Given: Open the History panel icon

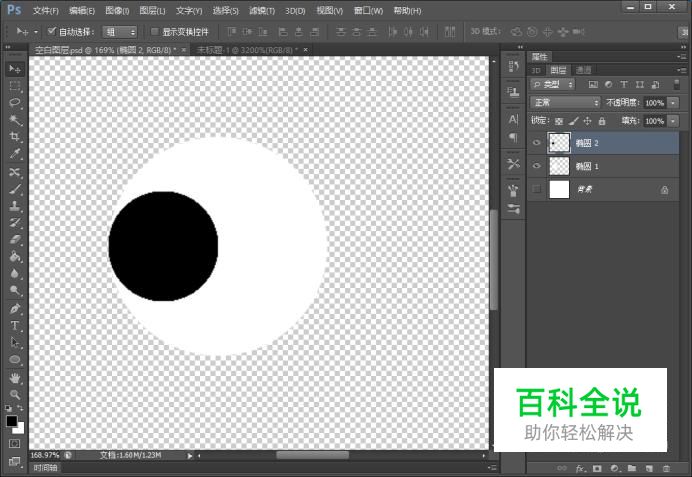Looking at the screenshot, I should 513,67.
